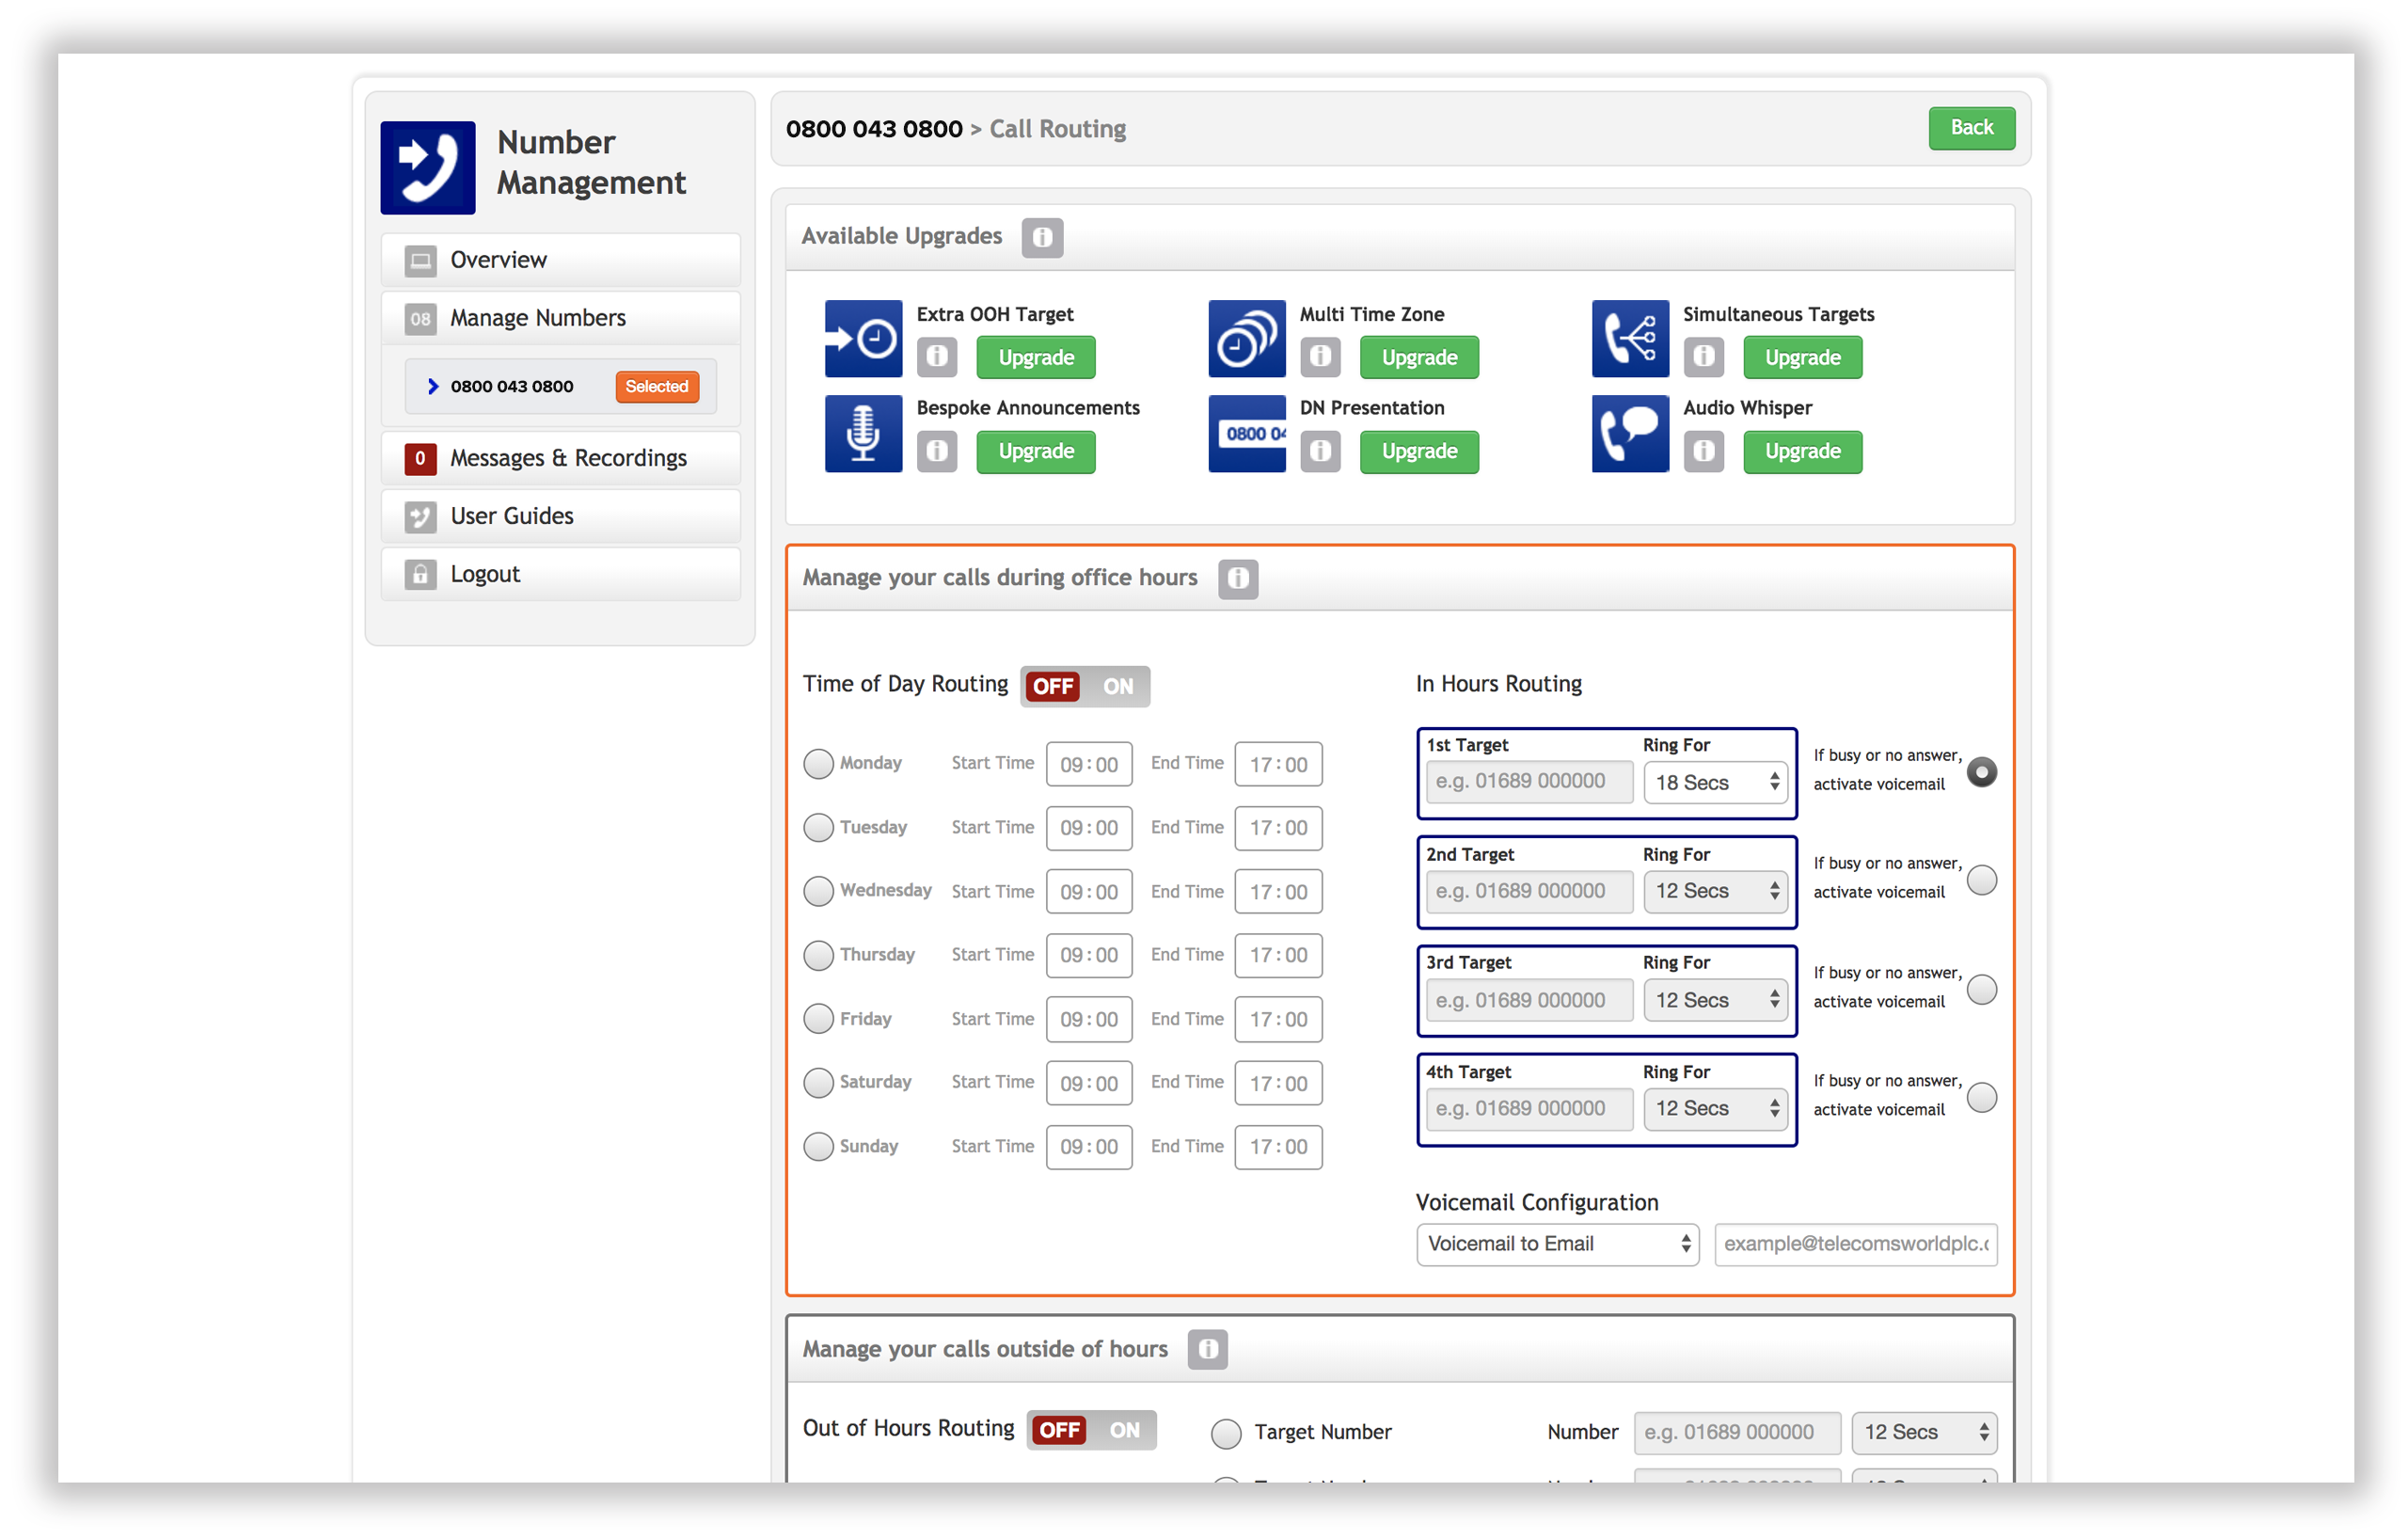Click the Messages & Recordings count badge
Viewport: 2408px width, 1539px height.
420,458
